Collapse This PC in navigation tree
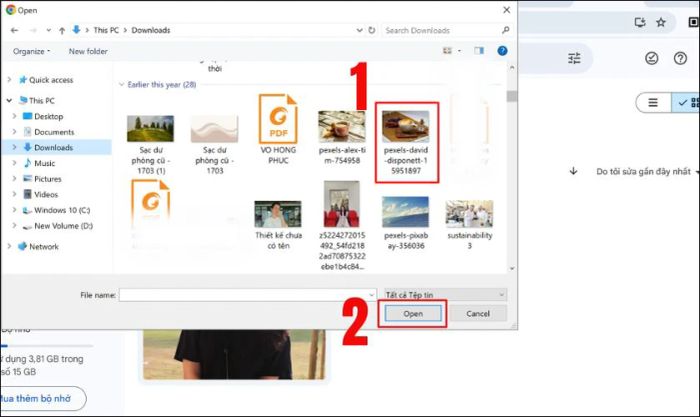Image resolution: width=700 pixels, height=417 pixels. (x=9, y=100)
